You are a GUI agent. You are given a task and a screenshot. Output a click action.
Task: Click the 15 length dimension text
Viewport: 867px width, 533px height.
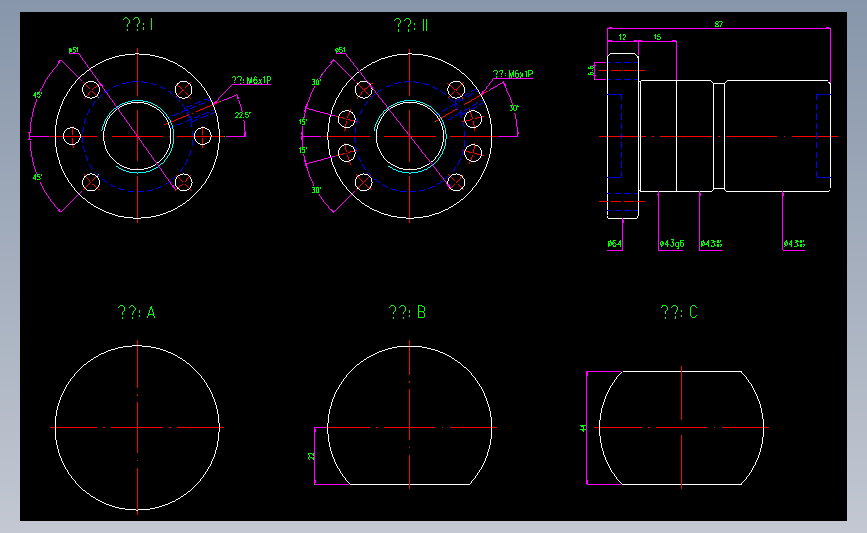(657, 37)
